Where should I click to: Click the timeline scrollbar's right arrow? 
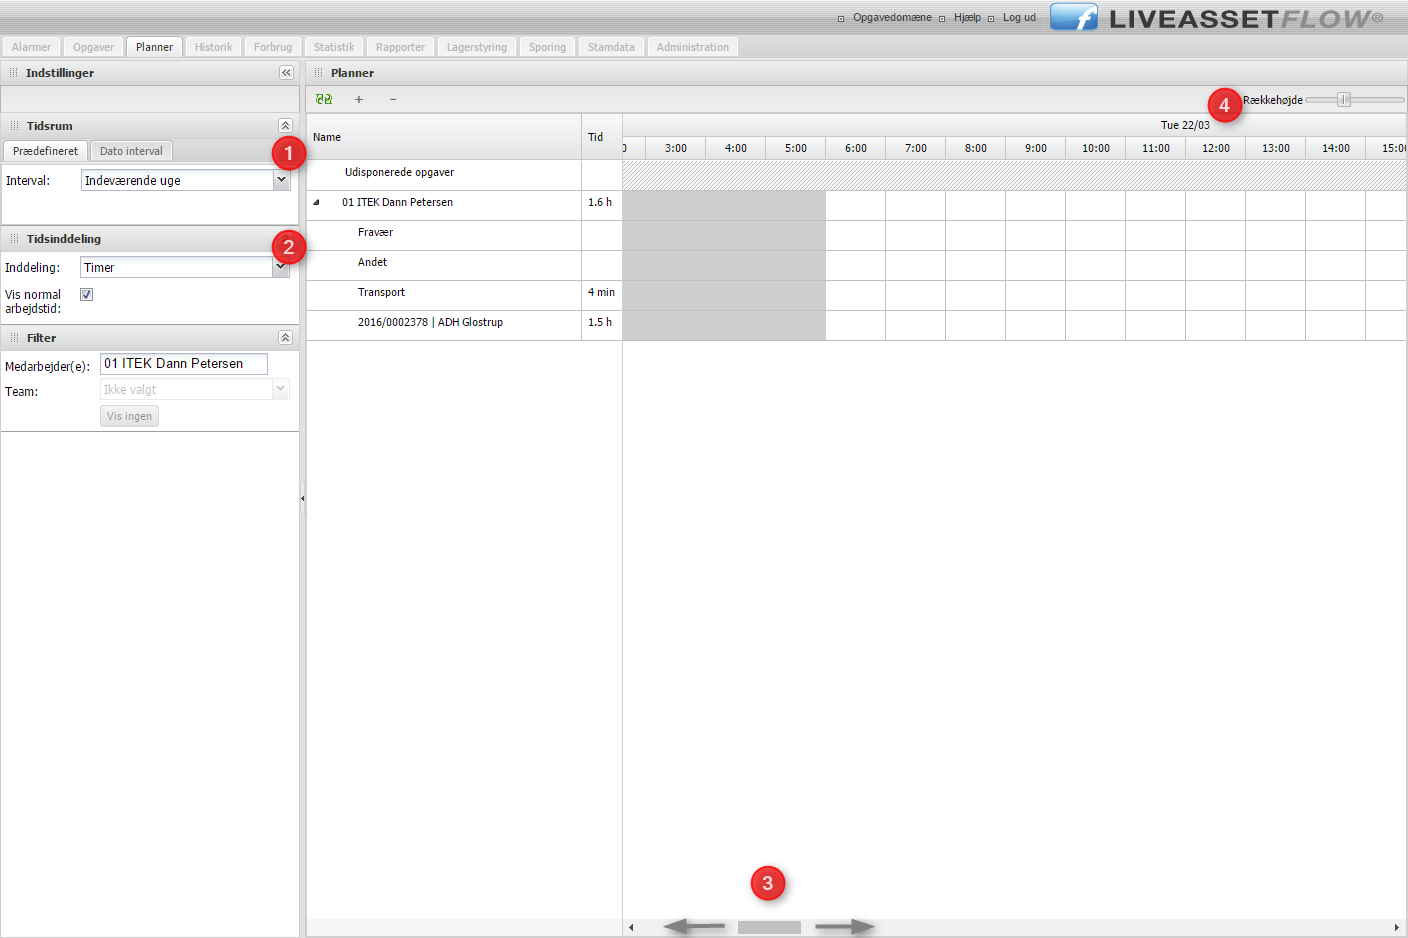pyautogui.click(x=1396, y=928)
